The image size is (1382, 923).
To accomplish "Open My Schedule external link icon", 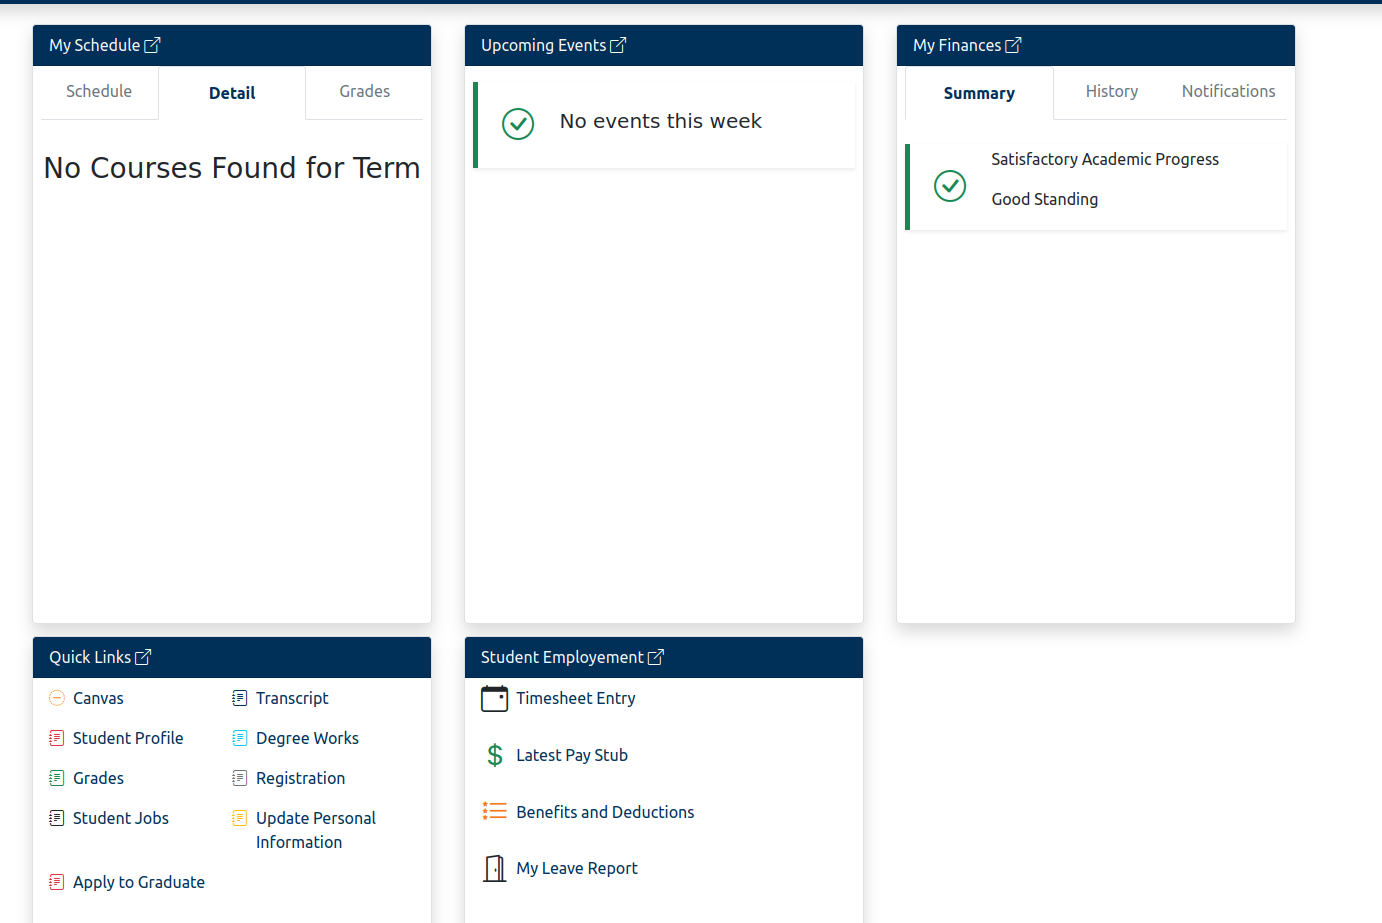I will (x=152, y=45).
